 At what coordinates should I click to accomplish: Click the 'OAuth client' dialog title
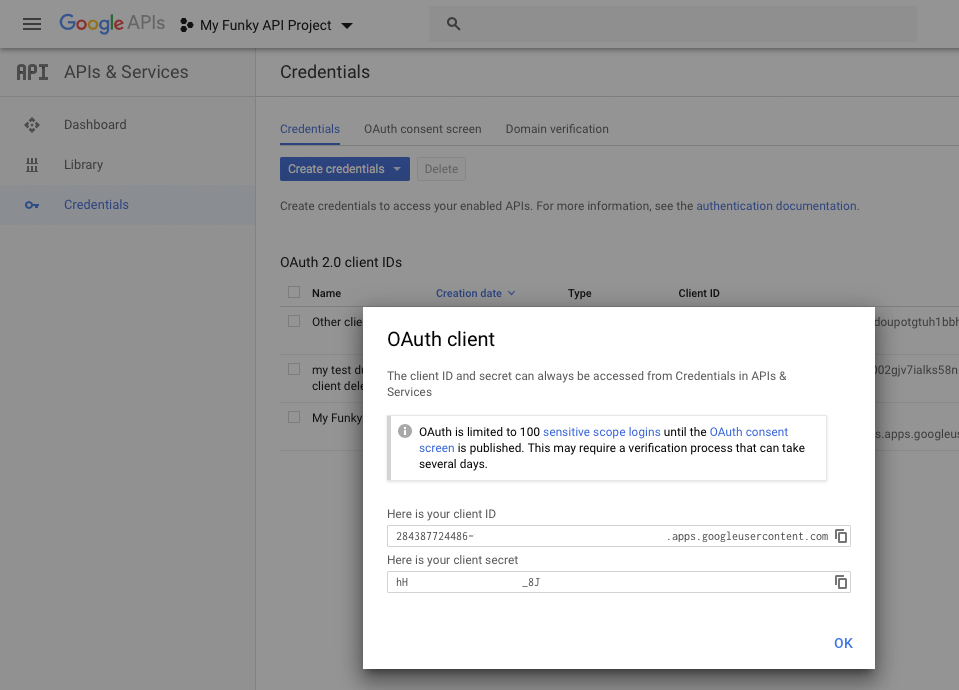441,339
